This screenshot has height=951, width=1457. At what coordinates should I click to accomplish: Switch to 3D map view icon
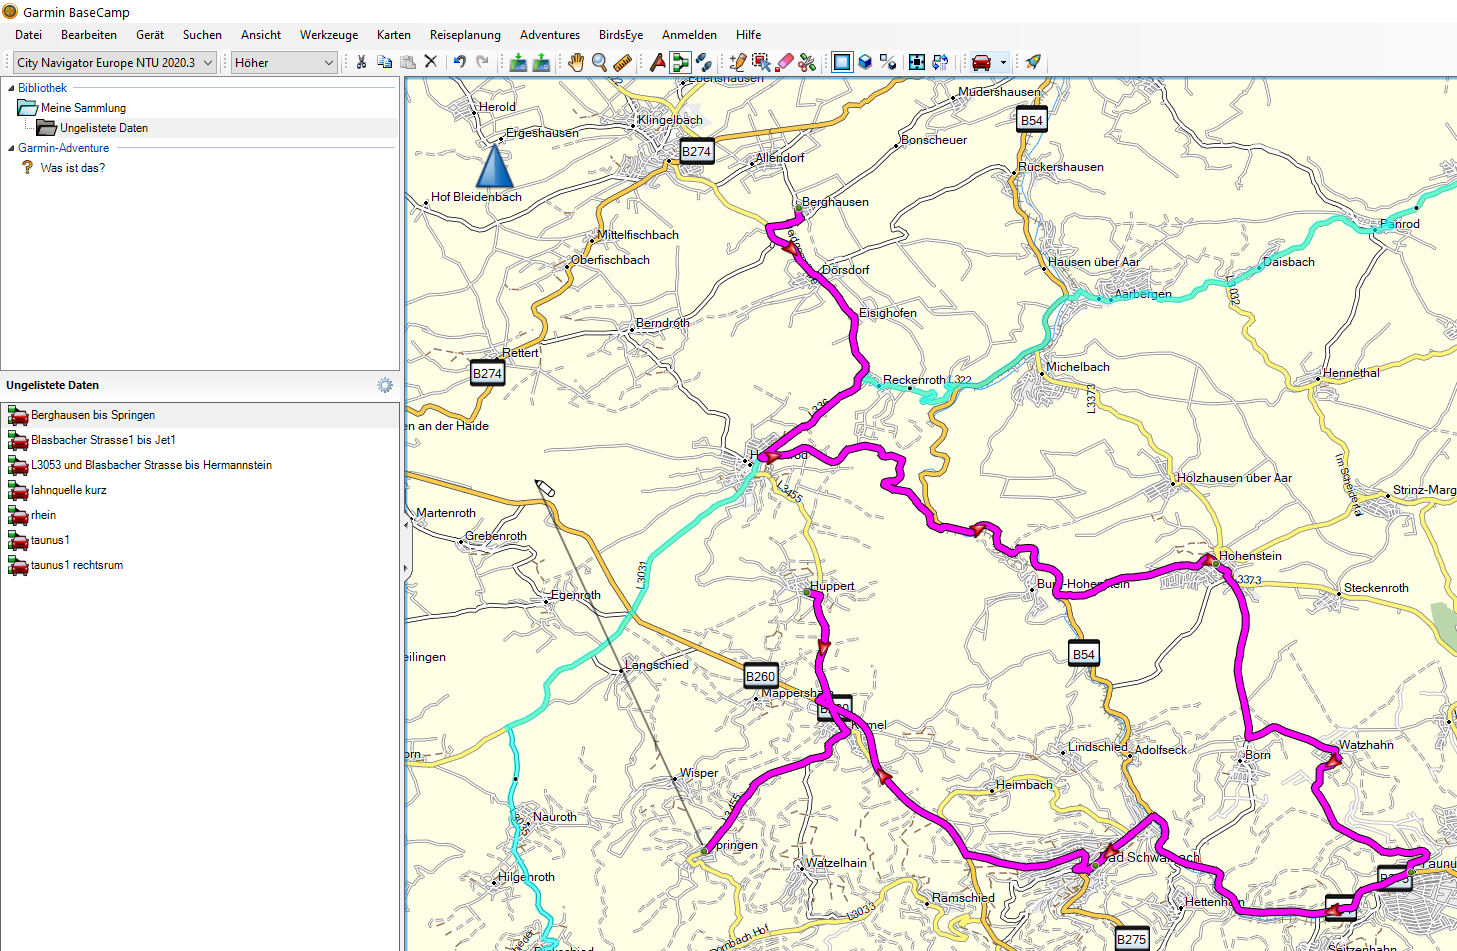(865, 62)
